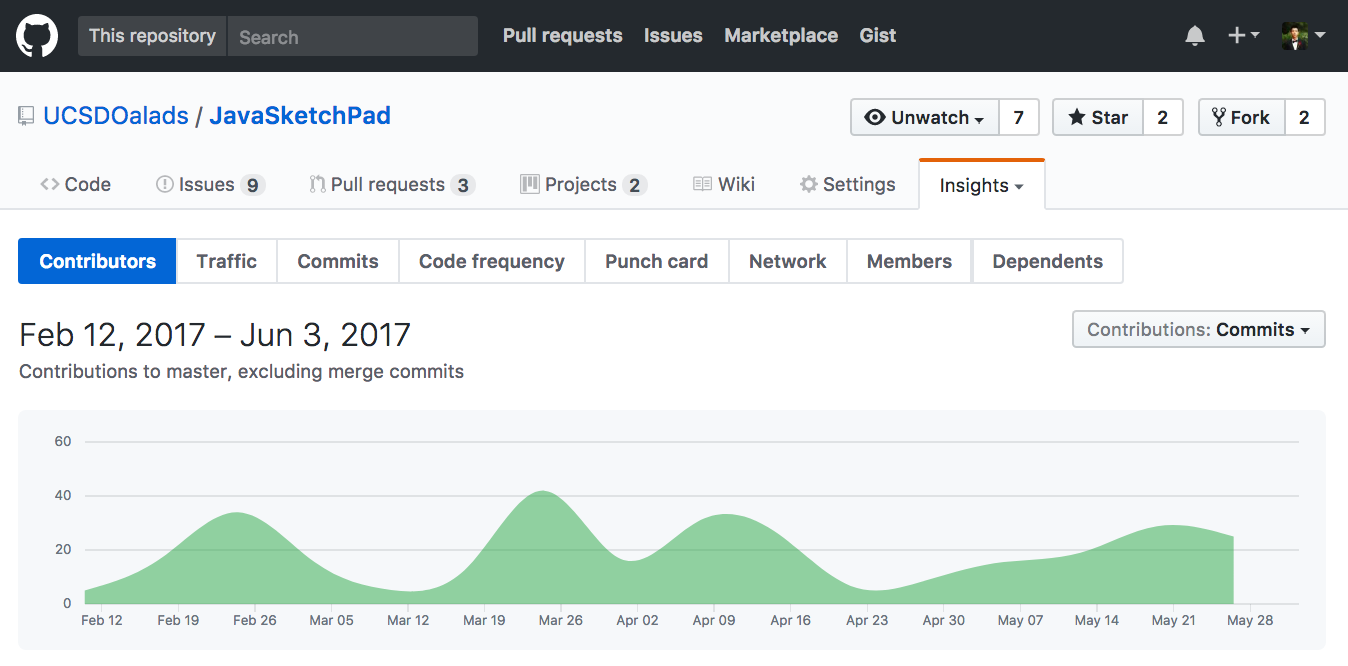Switch to the Projects tab
Viewport: 1348px width, 666px height.
click(584, 184)
